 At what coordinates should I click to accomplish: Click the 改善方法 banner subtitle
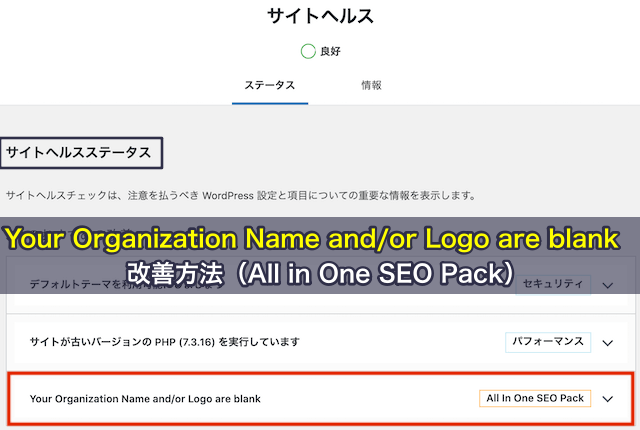tap(320, 271)
